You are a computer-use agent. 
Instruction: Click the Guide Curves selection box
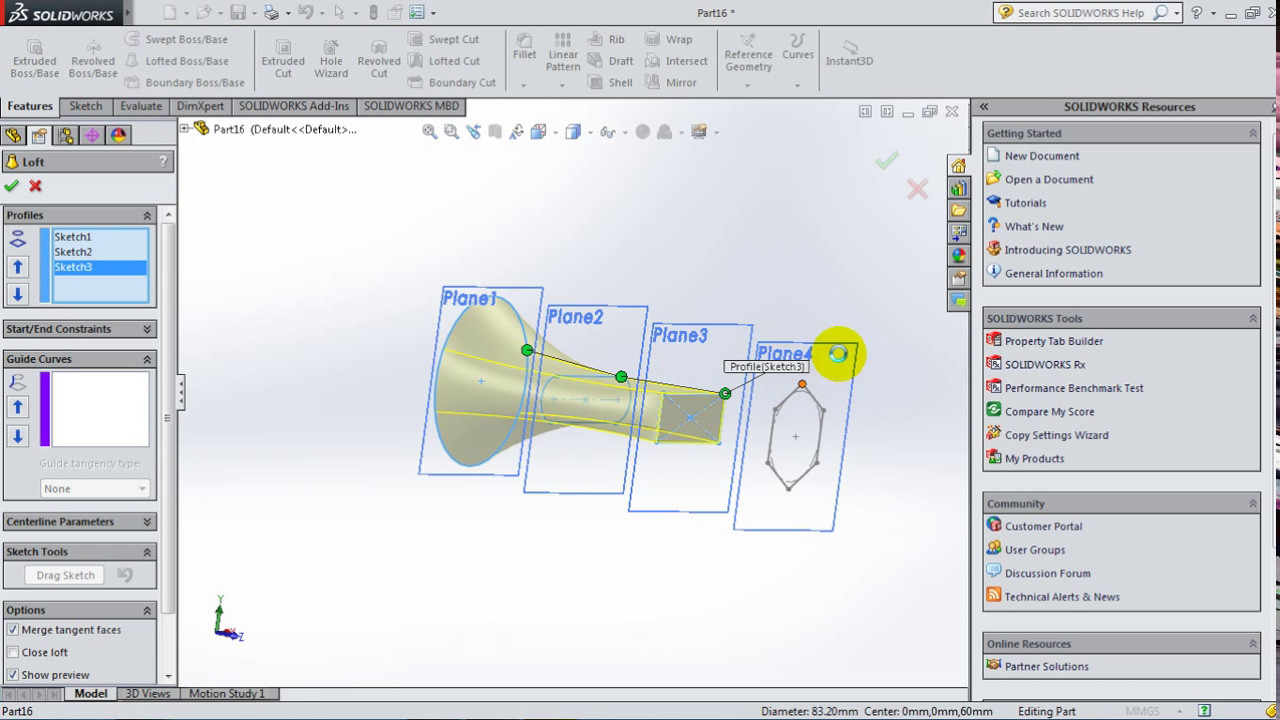[100, 409]
